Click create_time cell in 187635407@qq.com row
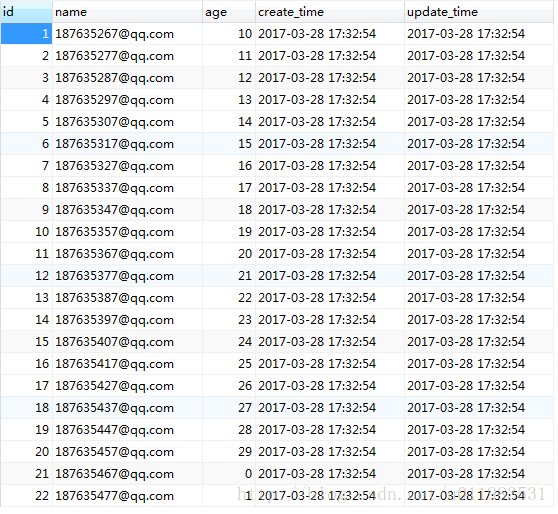This screenshot has height=514, width=558. click(x=330, y=342)
